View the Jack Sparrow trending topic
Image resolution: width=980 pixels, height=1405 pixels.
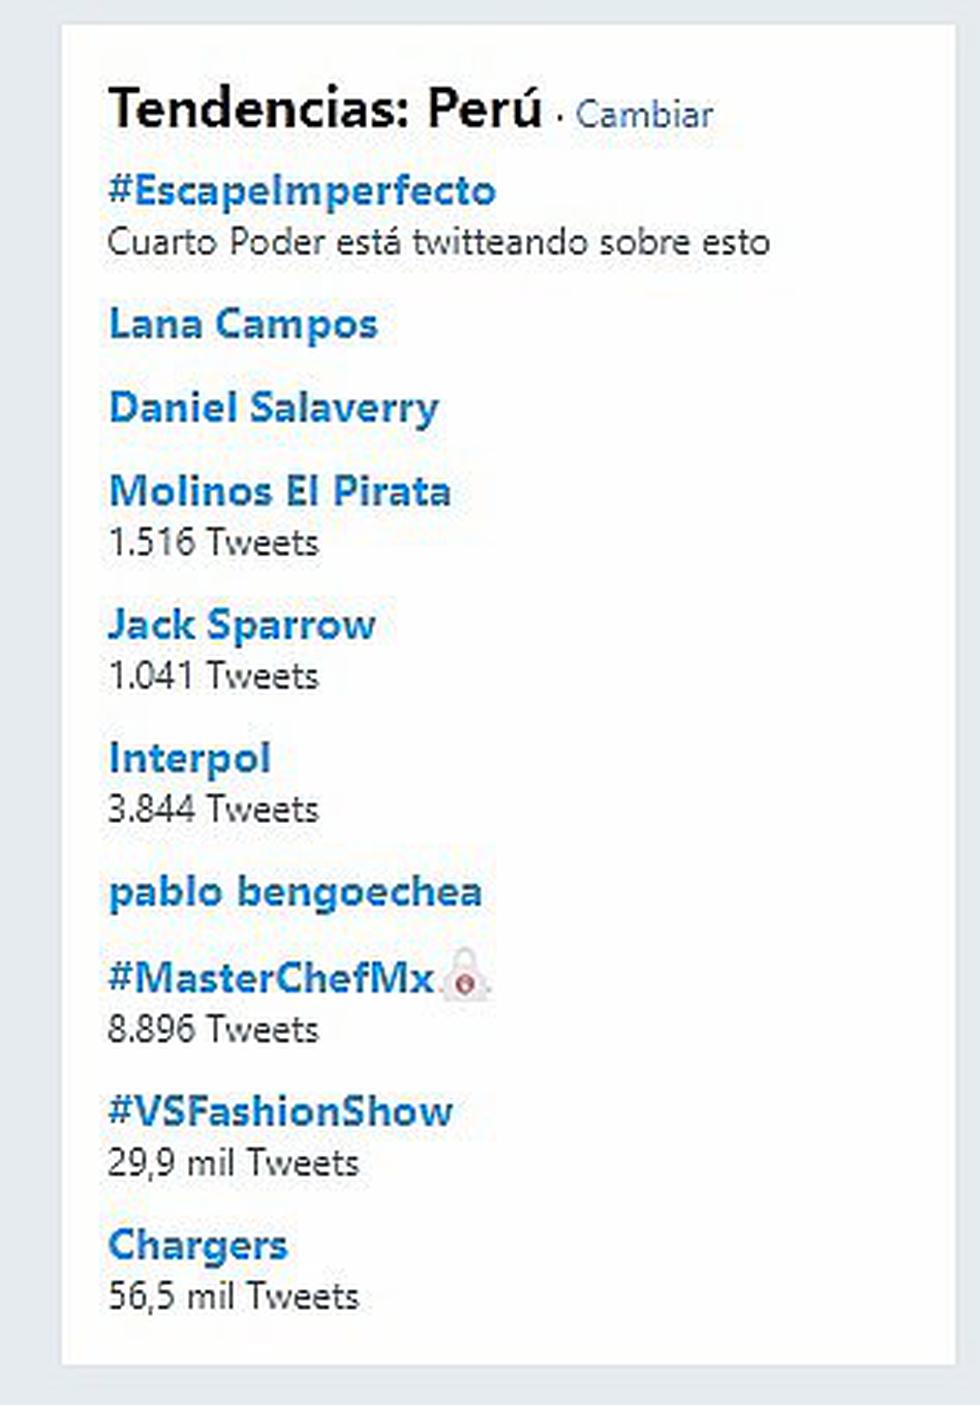[x=242, y=625]
